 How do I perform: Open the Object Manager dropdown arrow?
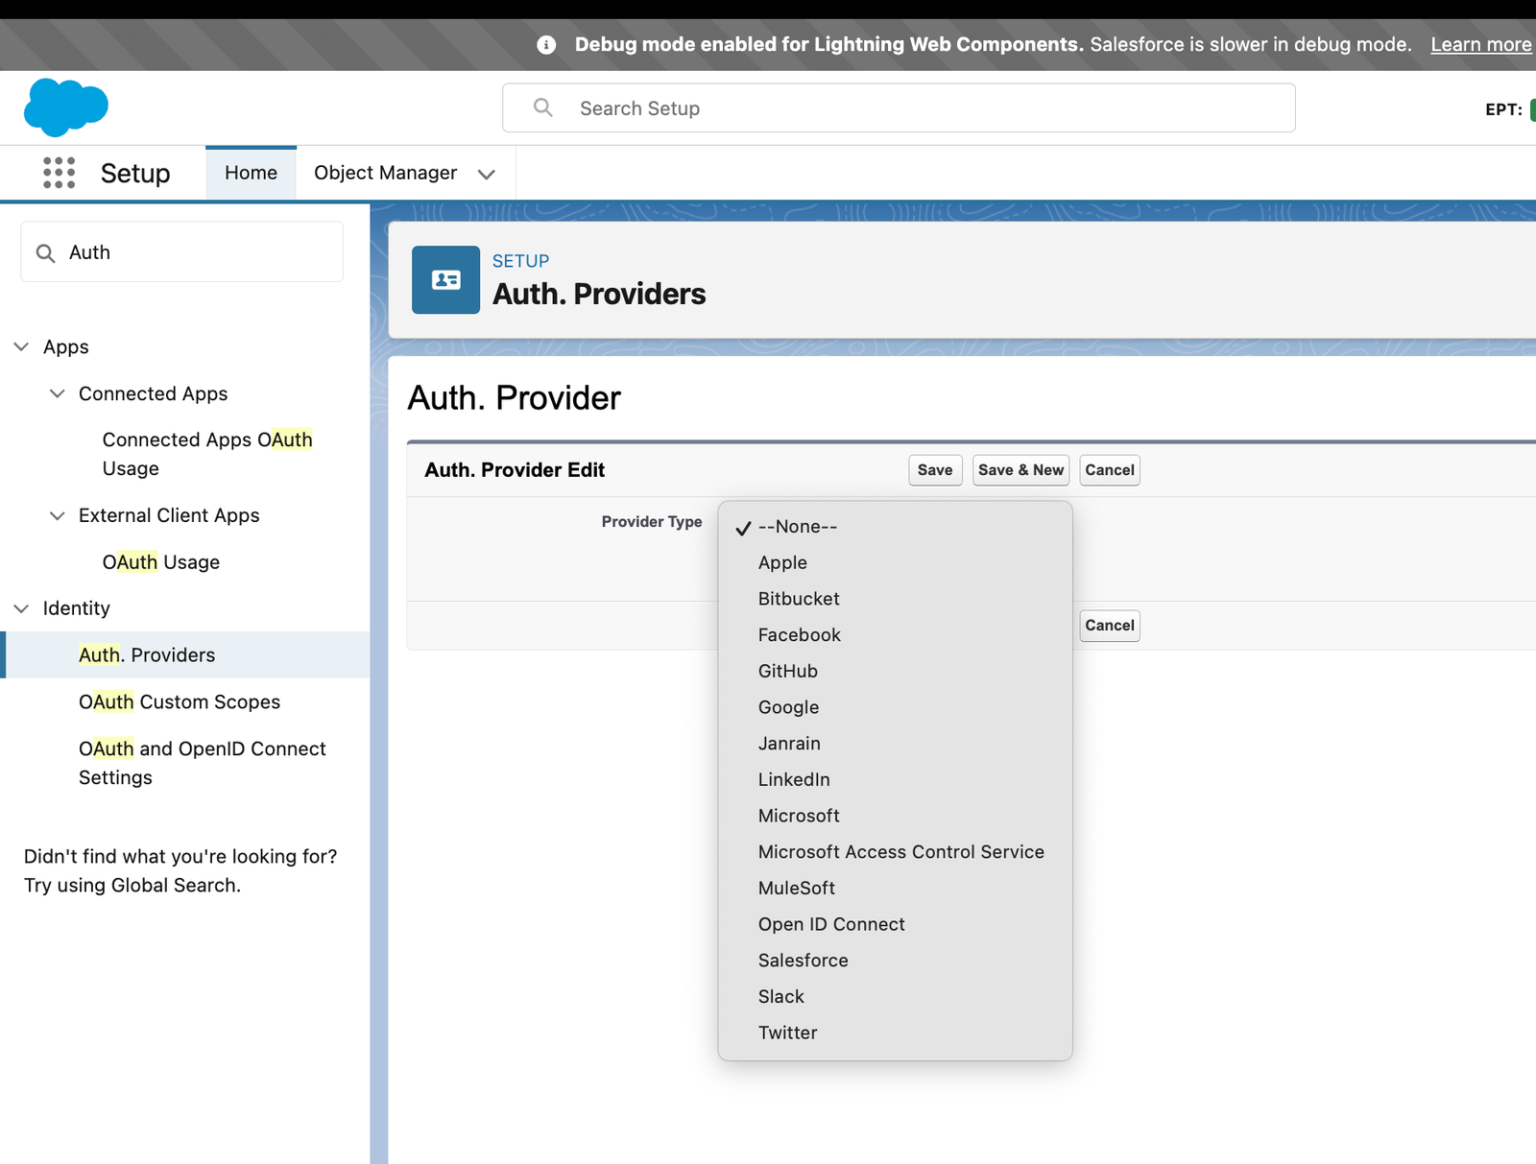486,173
